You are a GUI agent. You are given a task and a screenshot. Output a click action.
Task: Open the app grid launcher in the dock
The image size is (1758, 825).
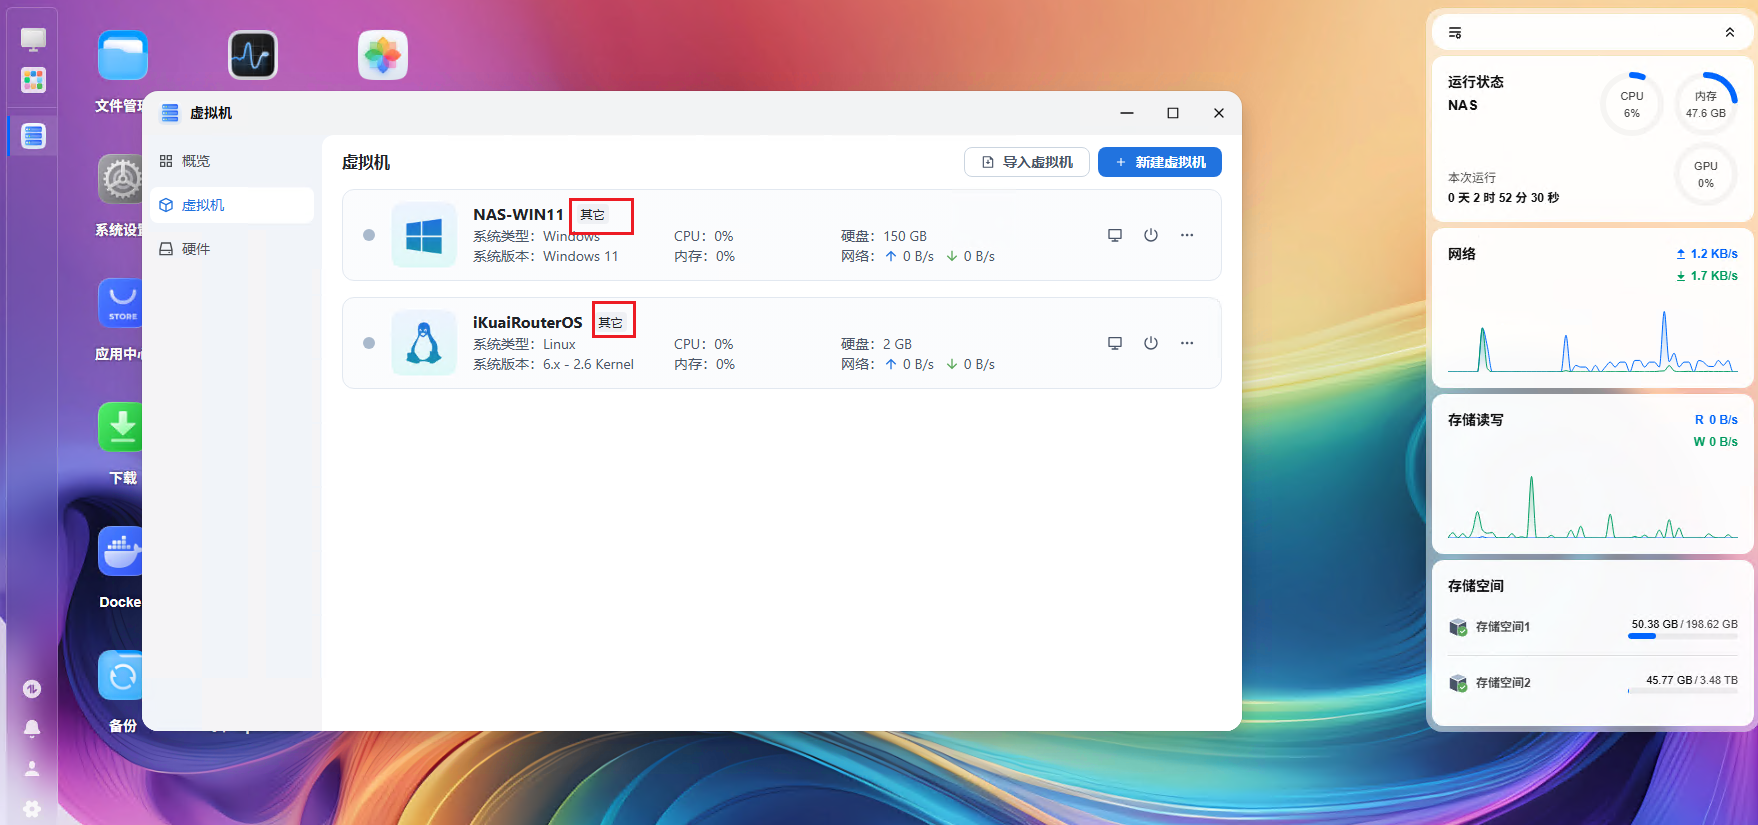33,80
